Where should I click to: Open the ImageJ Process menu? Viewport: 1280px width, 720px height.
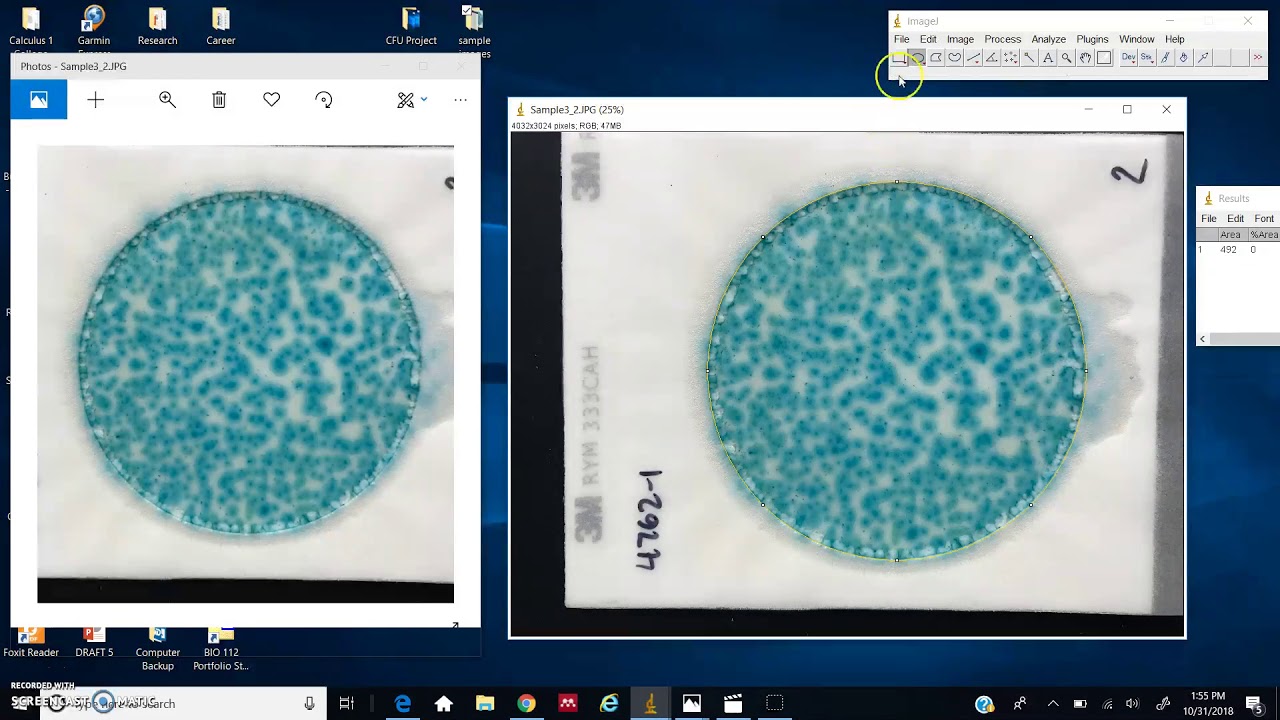1002,39
